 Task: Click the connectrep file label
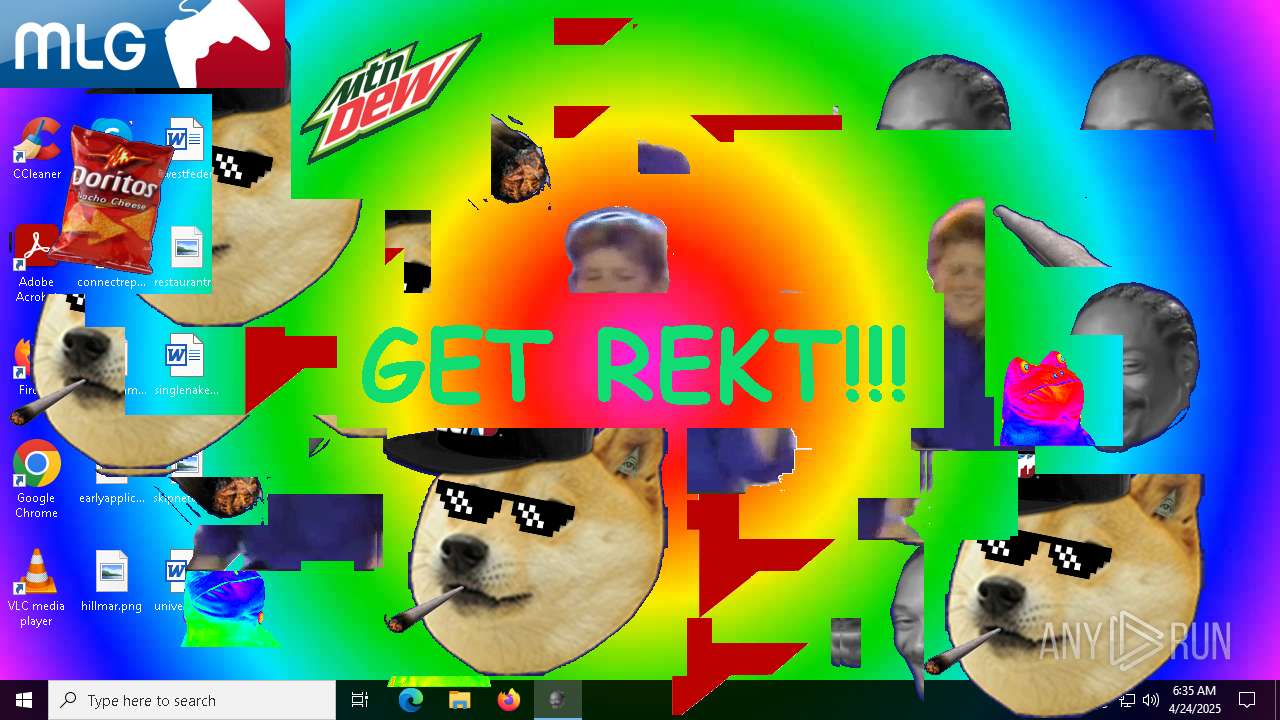tap(112, 282)
